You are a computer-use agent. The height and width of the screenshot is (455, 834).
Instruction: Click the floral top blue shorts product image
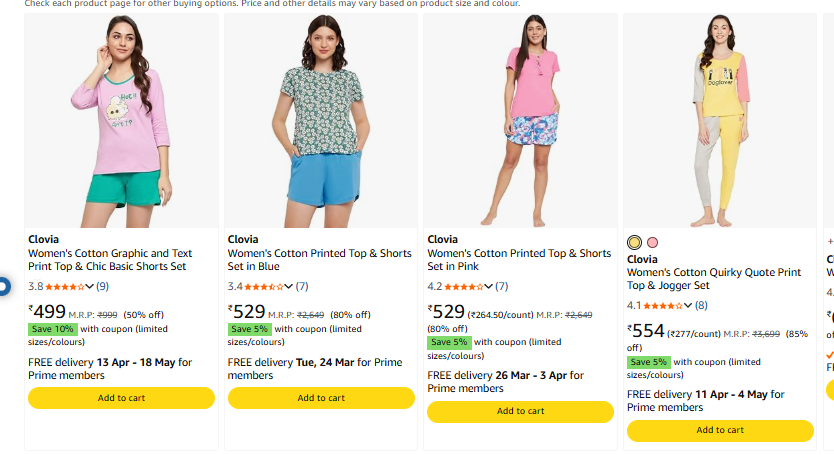click(x=321, y=120)
